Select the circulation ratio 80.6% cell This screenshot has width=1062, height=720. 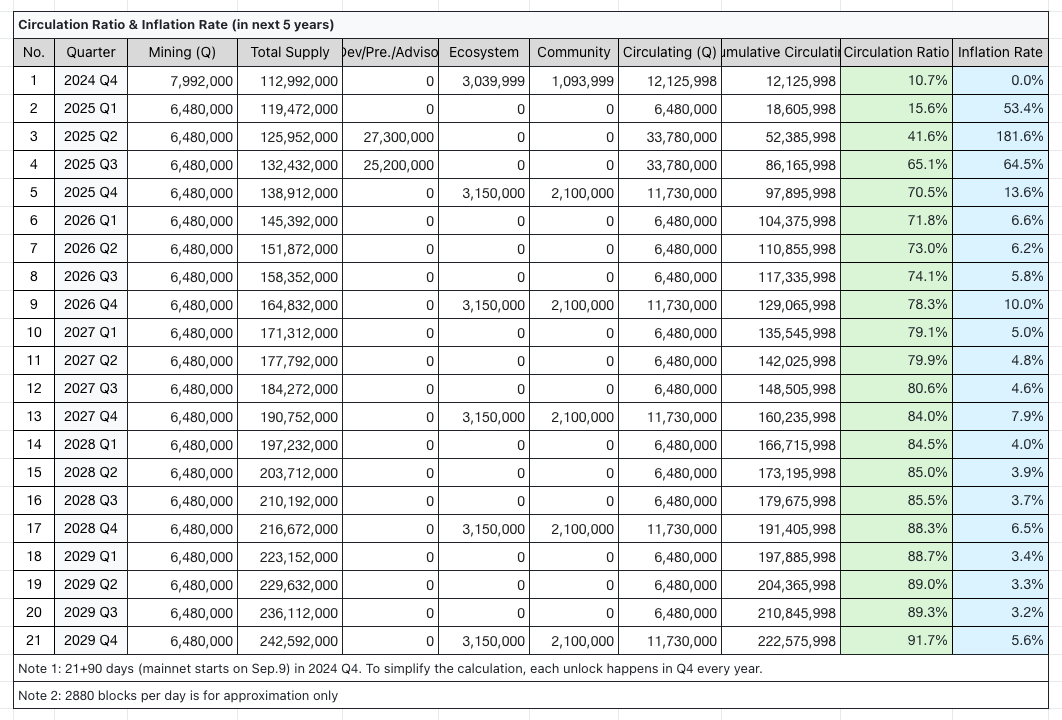(896, 389)
